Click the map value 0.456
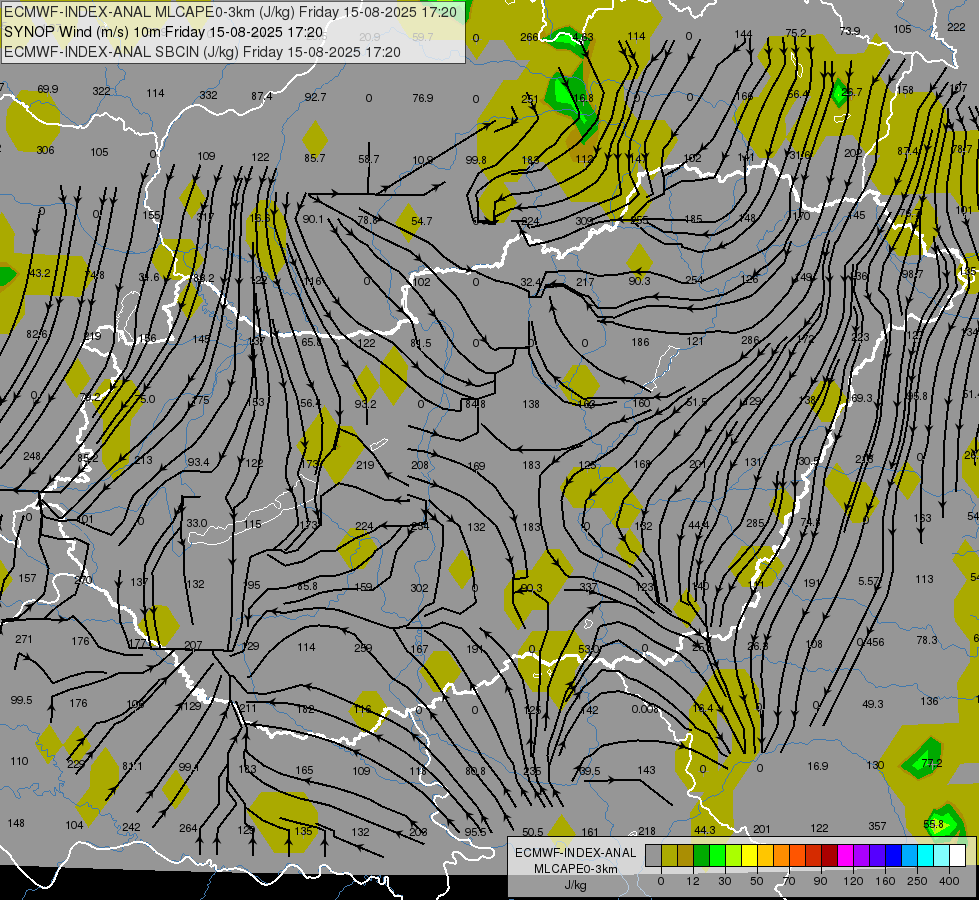 (x=870, y=643)
